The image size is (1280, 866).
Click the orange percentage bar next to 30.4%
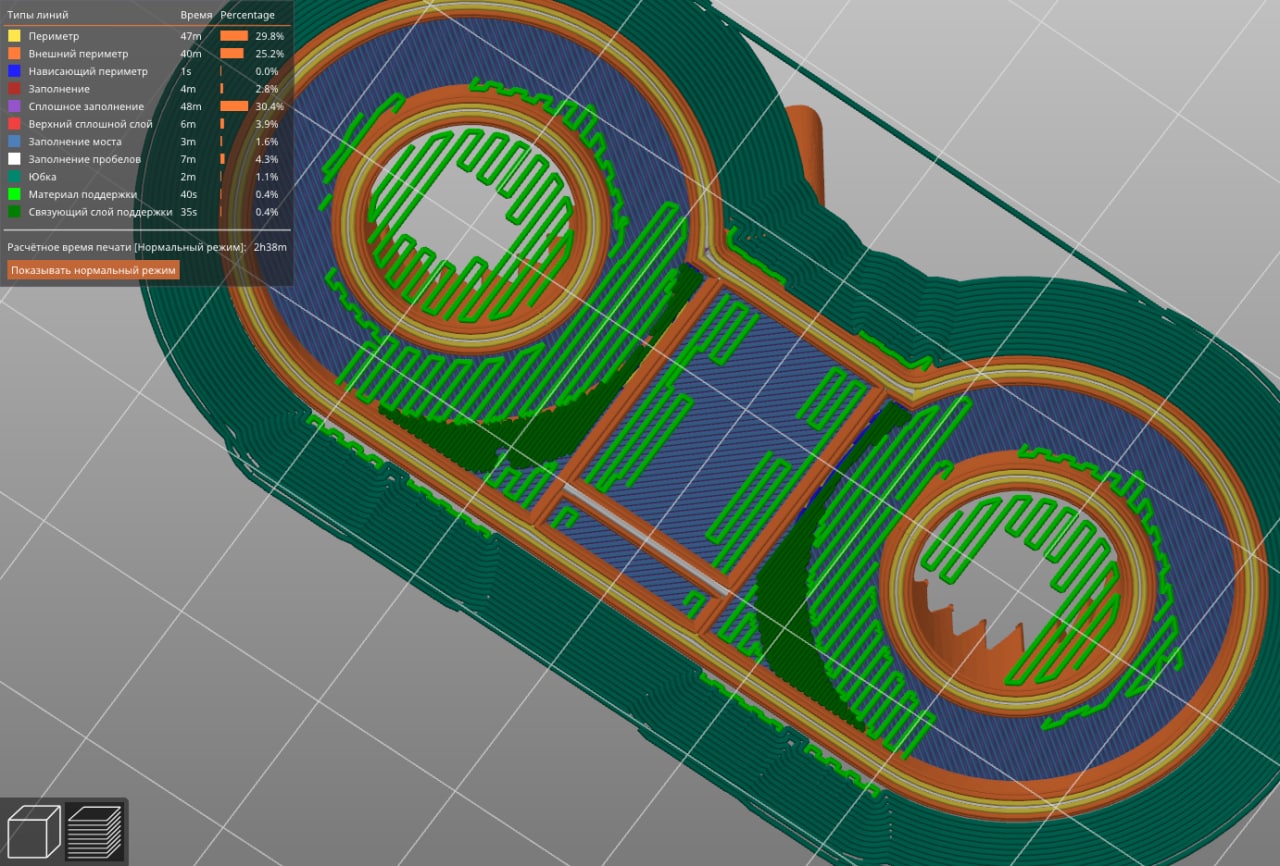tap(234, 106)
